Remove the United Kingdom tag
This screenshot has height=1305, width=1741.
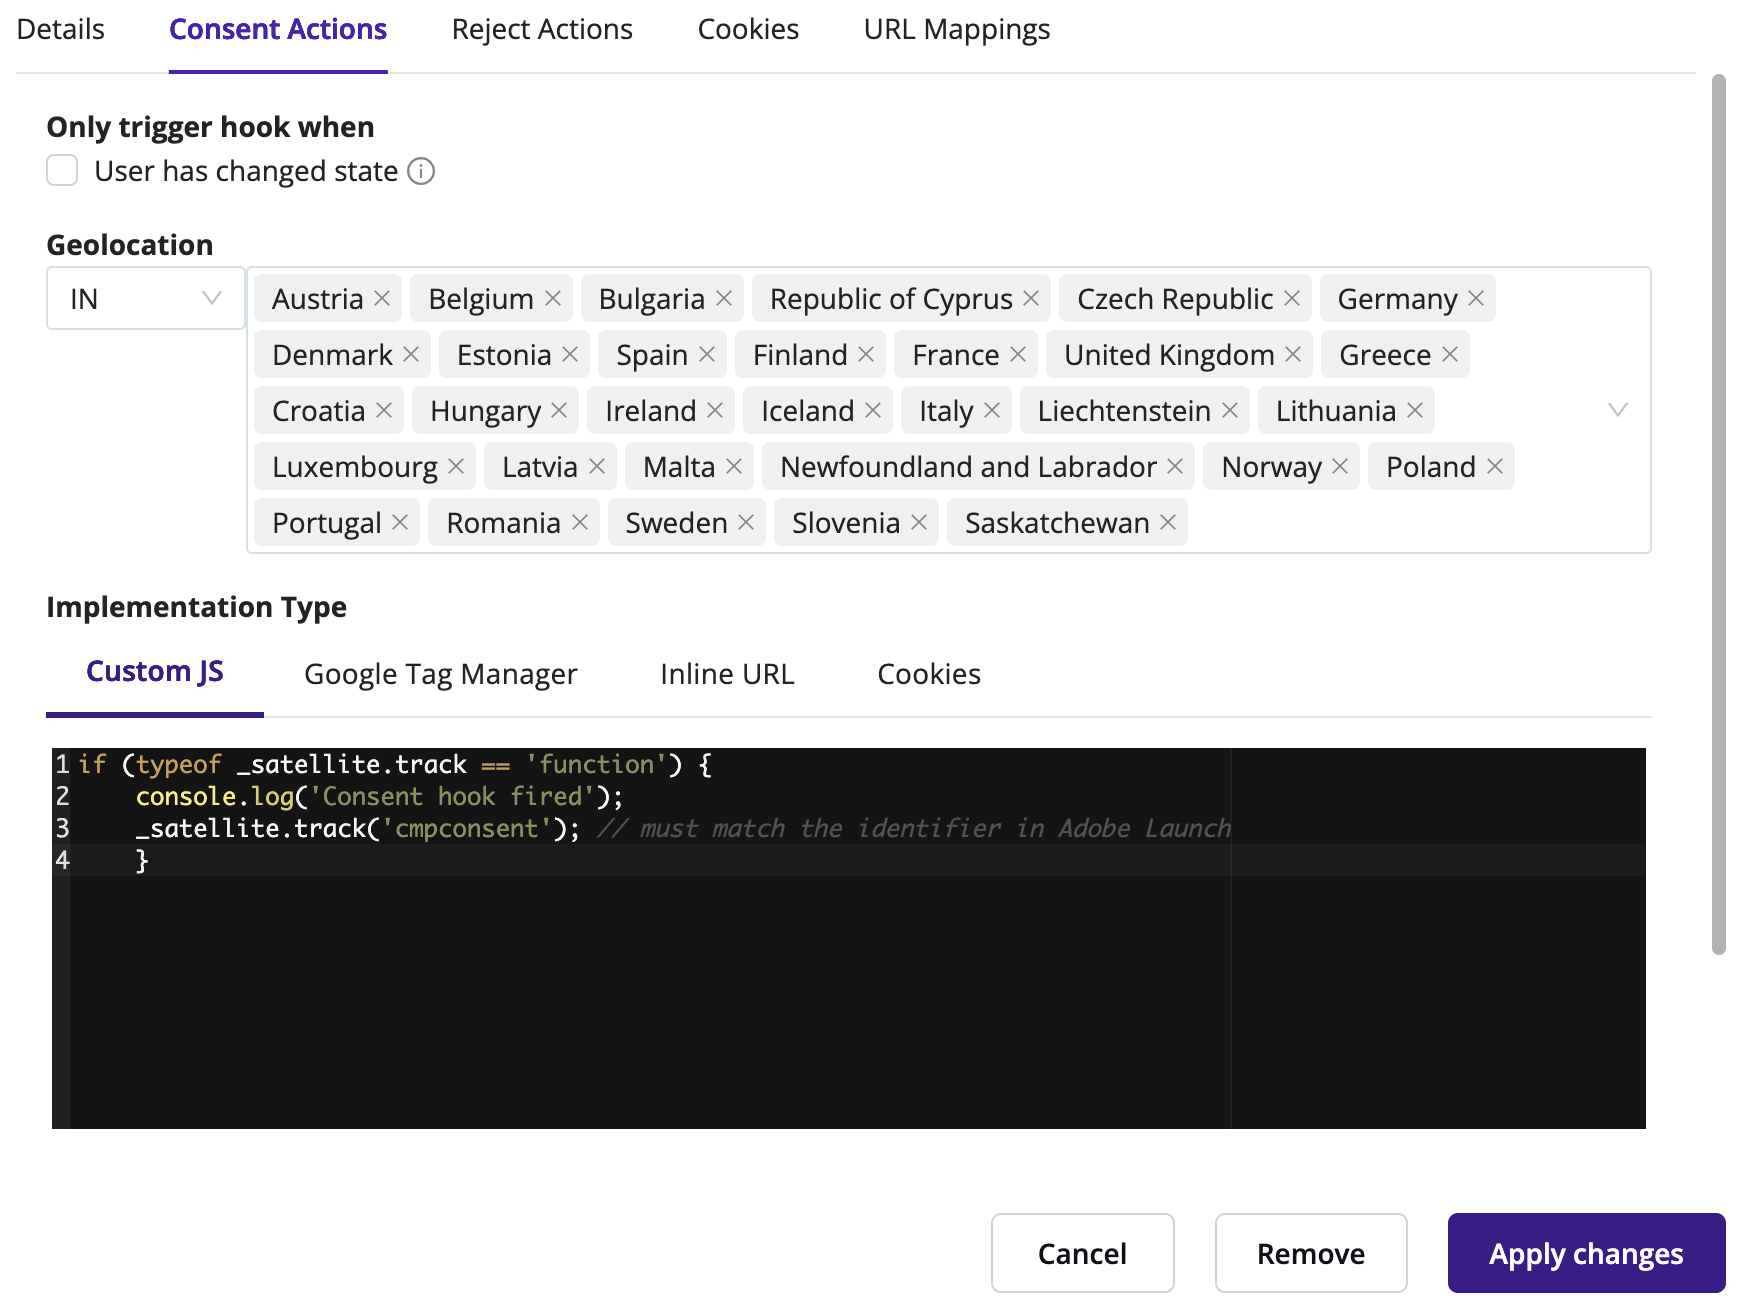pos(1293,354)
